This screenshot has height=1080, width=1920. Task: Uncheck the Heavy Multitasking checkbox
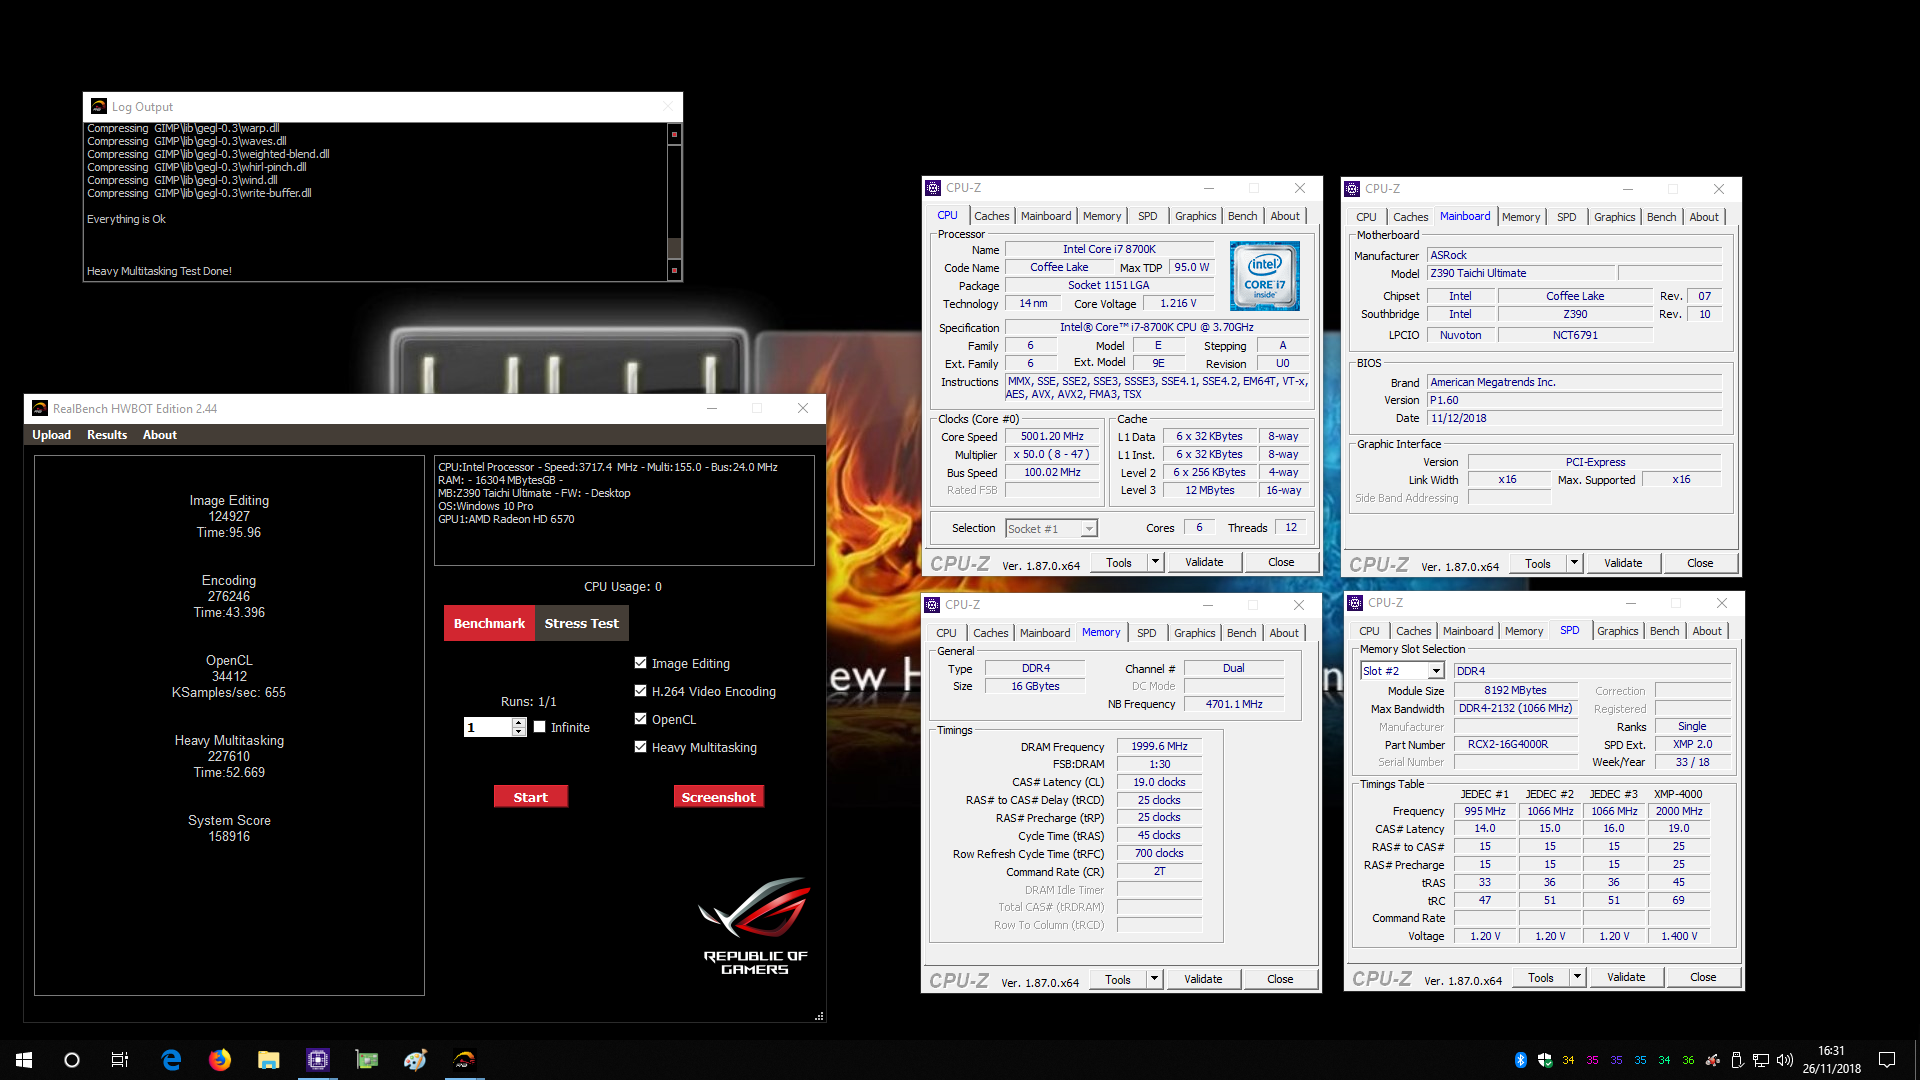(x=641, y=747)
